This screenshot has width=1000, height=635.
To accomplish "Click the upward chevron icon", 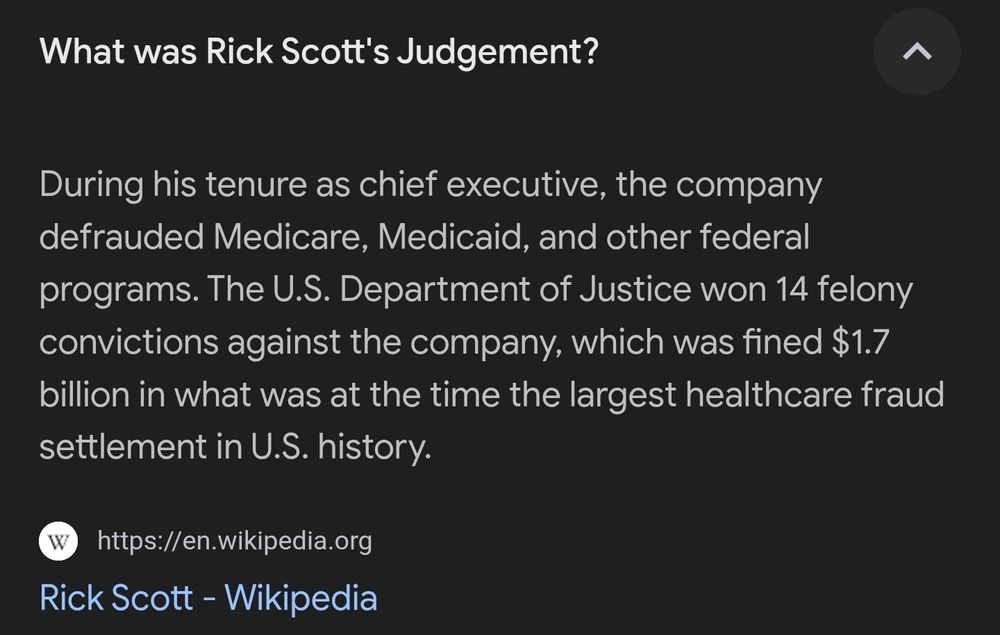I will [916, 52].
